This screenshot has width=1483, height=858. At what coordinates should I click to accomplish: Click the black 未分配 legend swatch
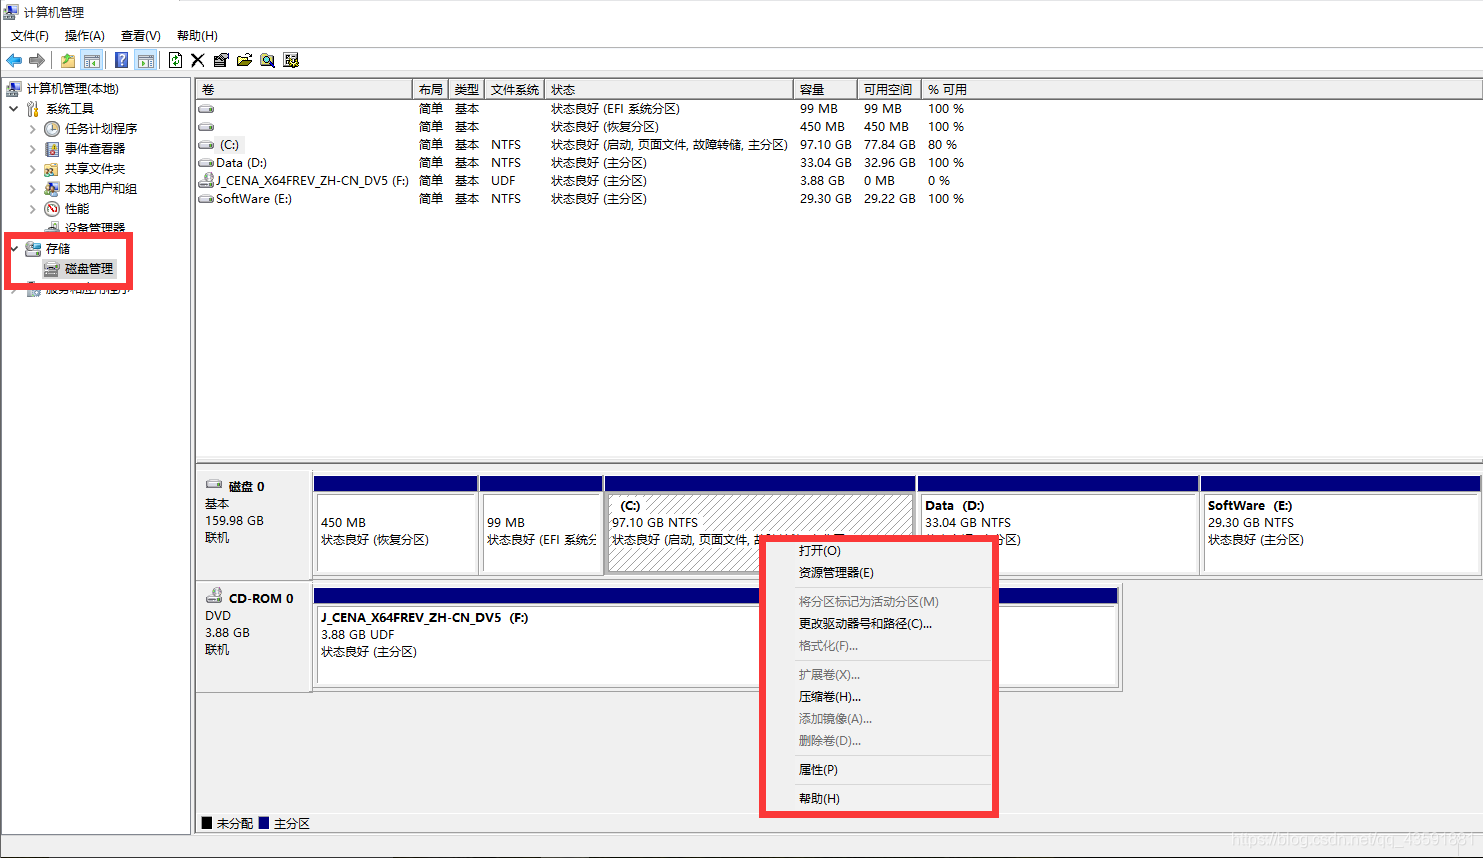point(207,823)
